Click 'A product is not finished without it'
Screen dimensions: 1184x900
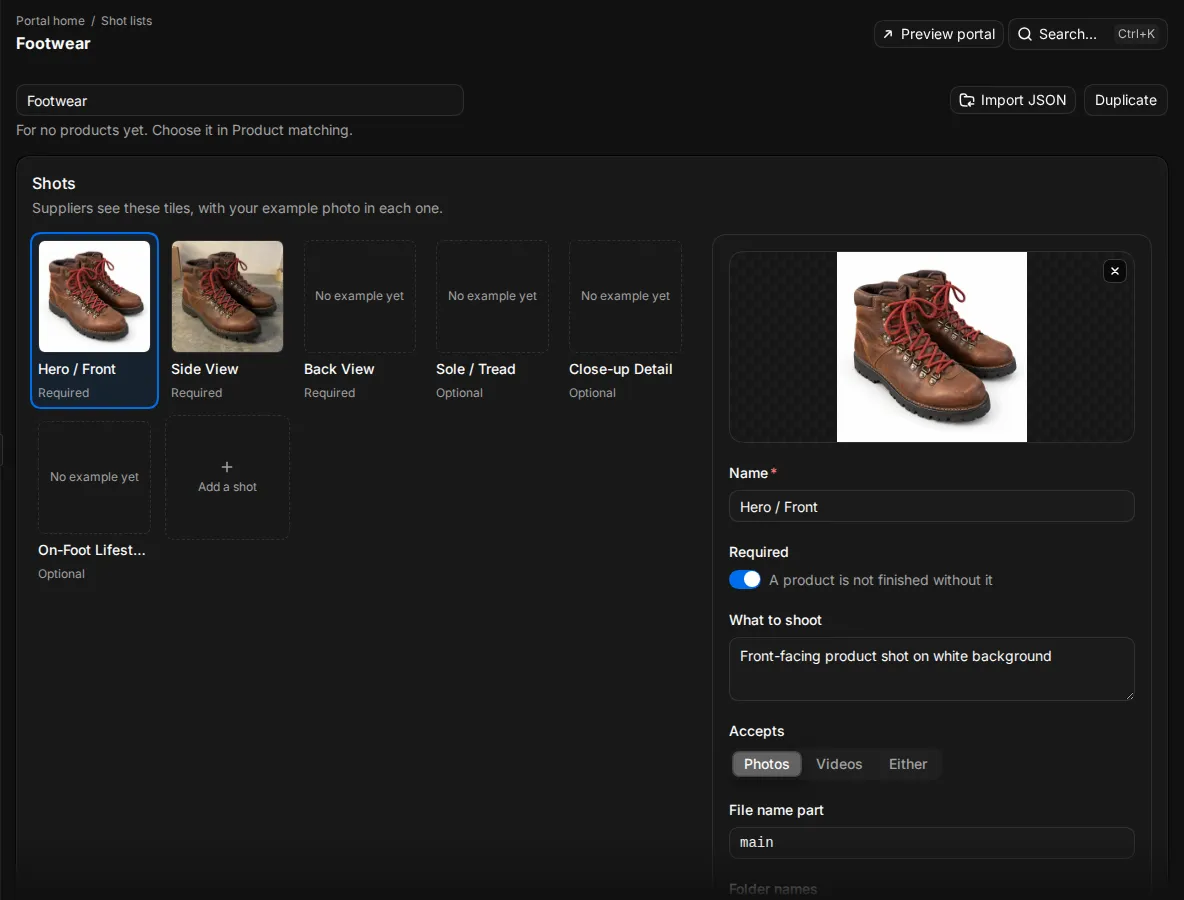coord(880,580)
